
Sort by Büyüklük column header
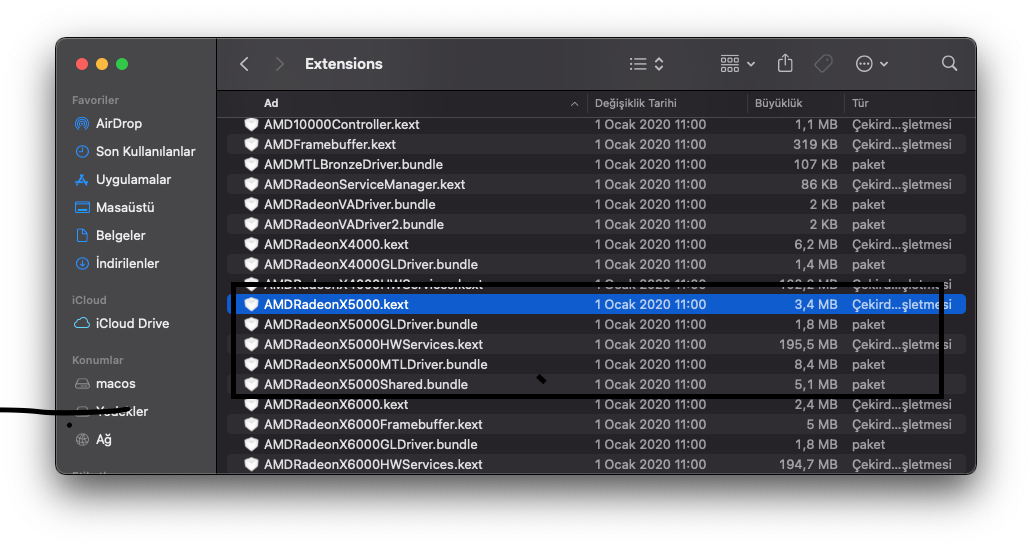pyautogui.click(x=778, y=103)
